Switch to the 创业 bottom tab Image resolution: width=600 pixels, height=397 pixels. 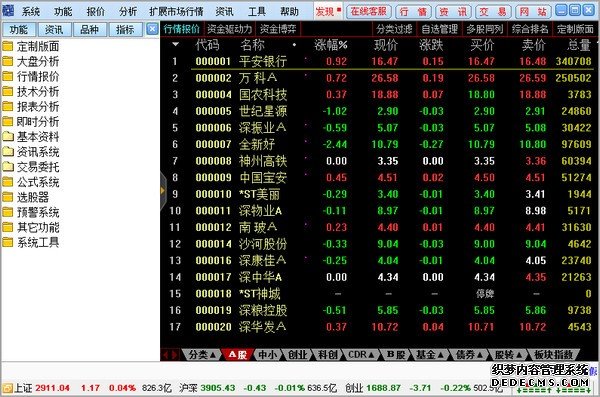pos(297,355)
